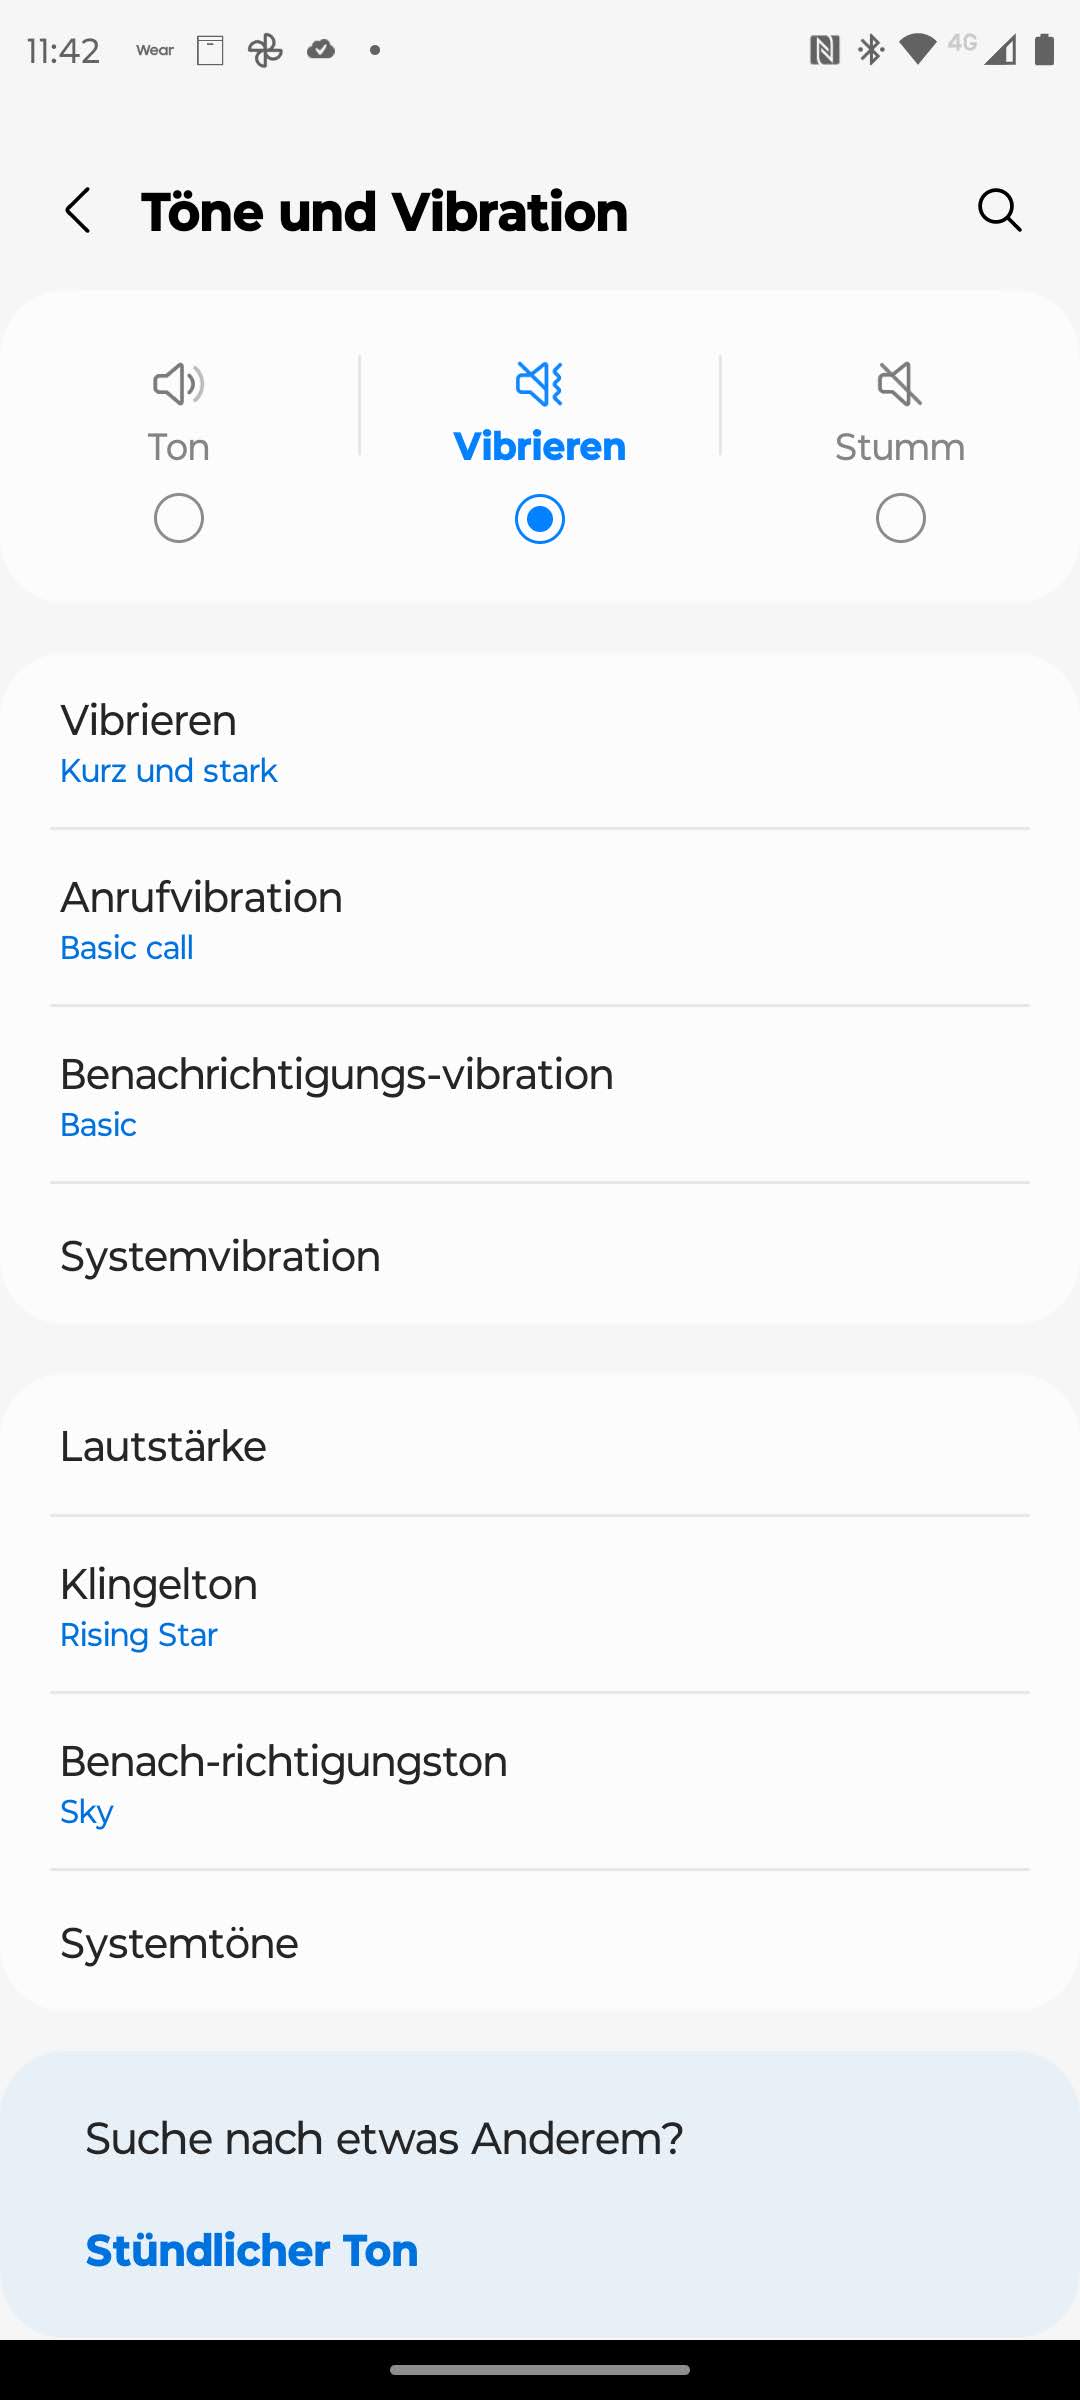Select the Vibrieren radio button
The image size is (1080, 2400).
(540, 518)
